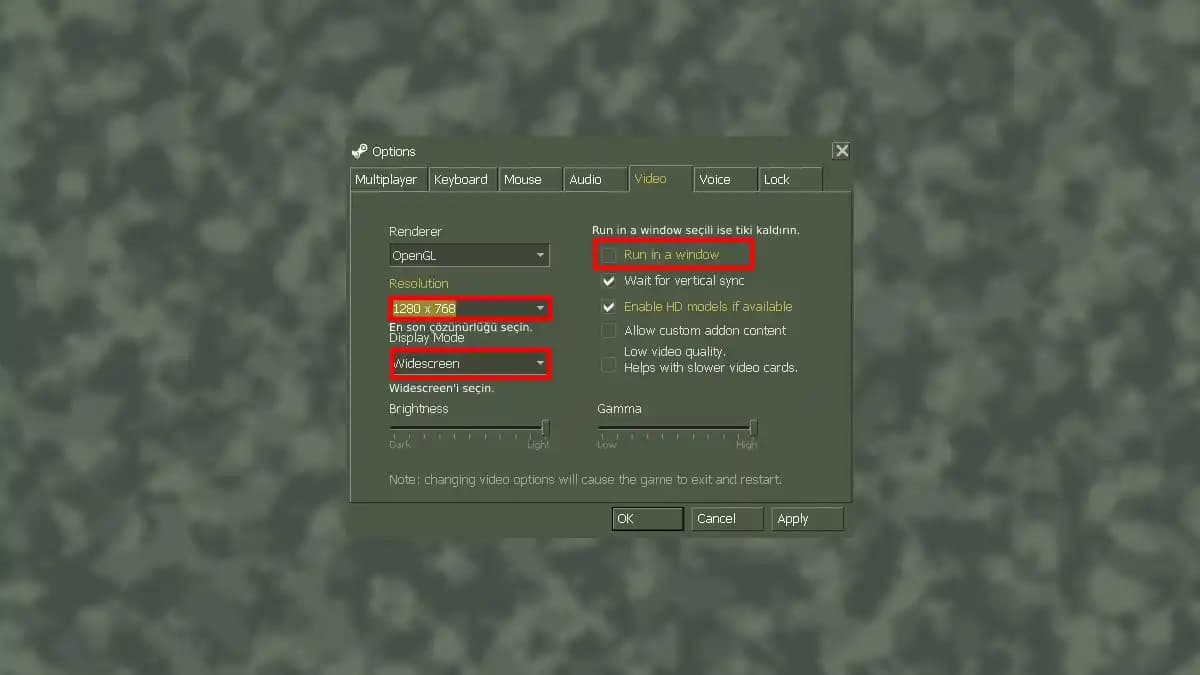This screenshot has height=675, width=1200.
Task: Enable the Run in a window checkbox
Action: [609, 255]
